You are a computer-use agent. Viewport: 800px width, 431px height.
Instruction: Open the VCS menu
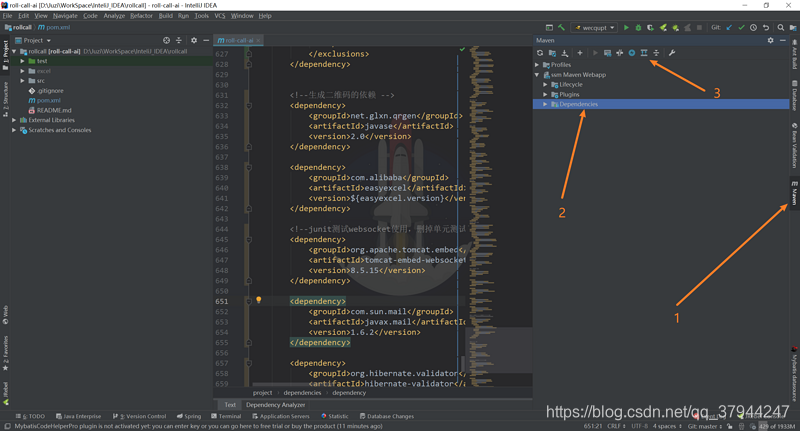[x=220, y=16]
